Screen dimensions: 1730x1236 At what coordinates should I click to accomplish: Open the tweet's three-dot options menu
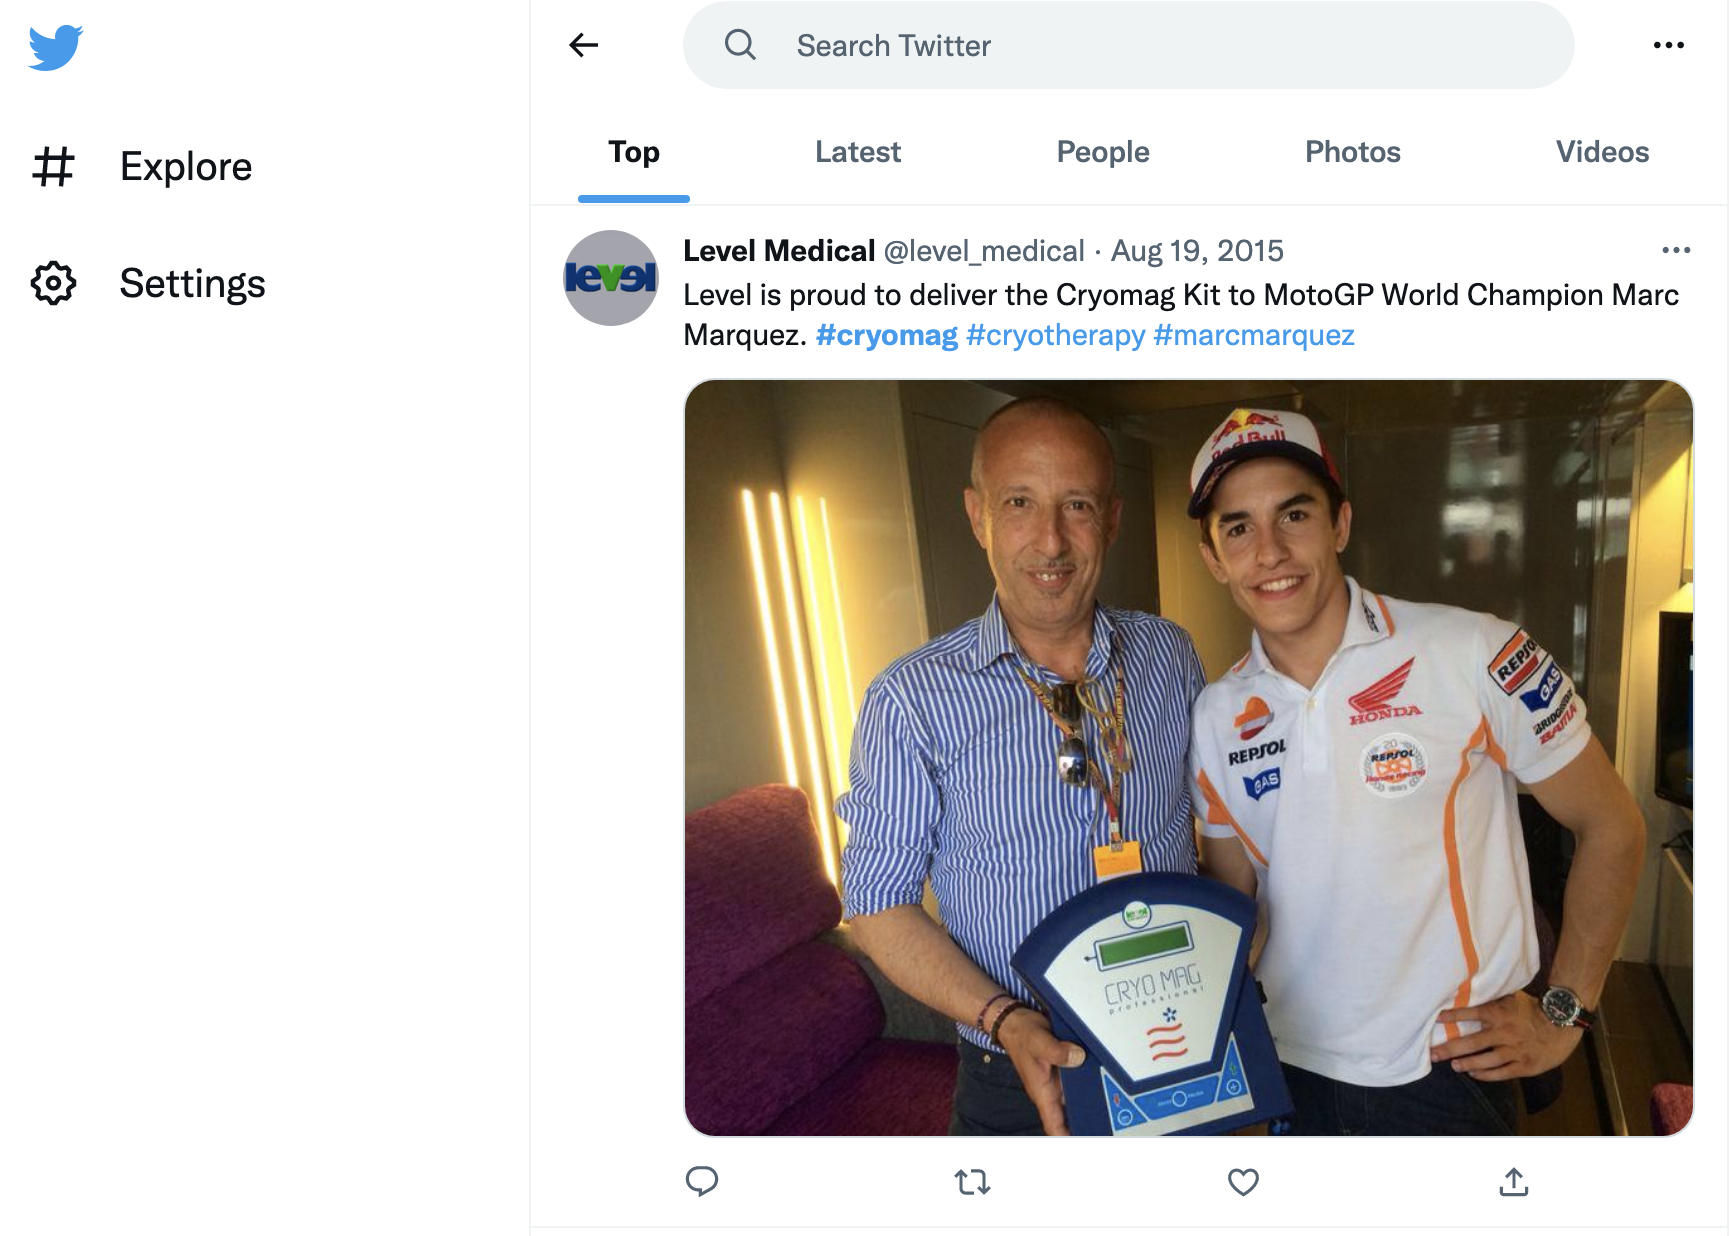tap(1675, 250)
